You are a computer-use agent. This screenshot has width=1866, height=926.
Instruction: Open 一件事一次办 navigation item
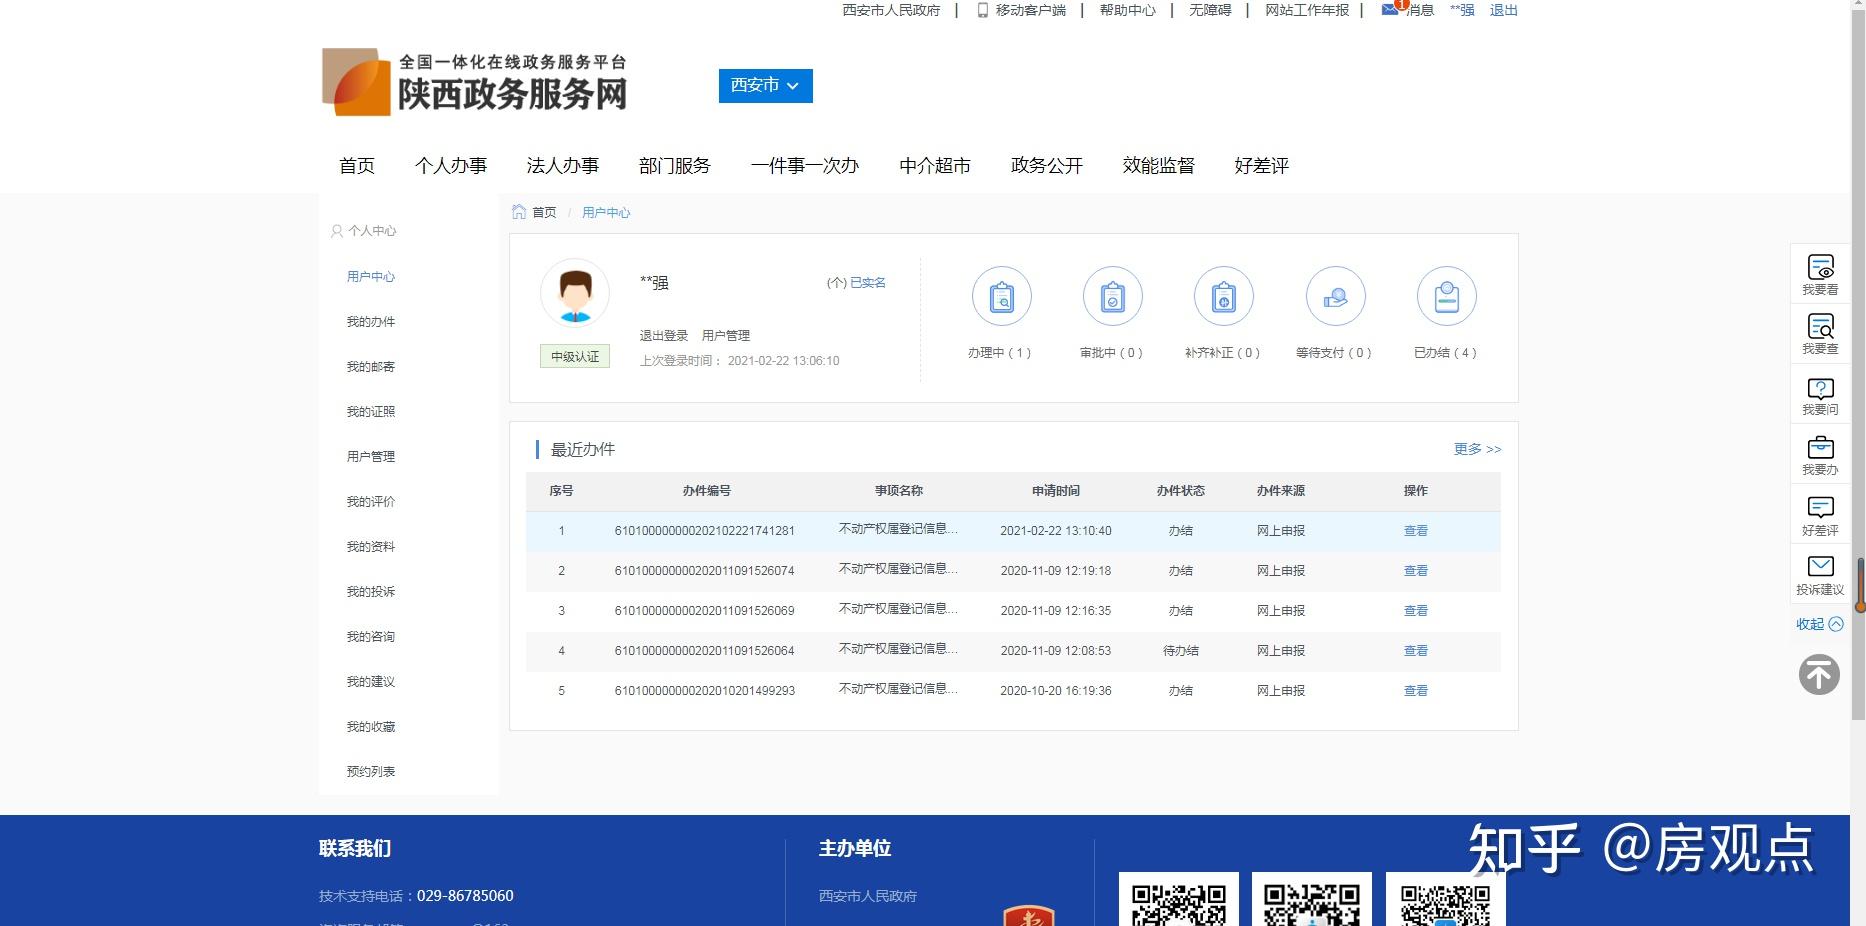pos(805,166)
